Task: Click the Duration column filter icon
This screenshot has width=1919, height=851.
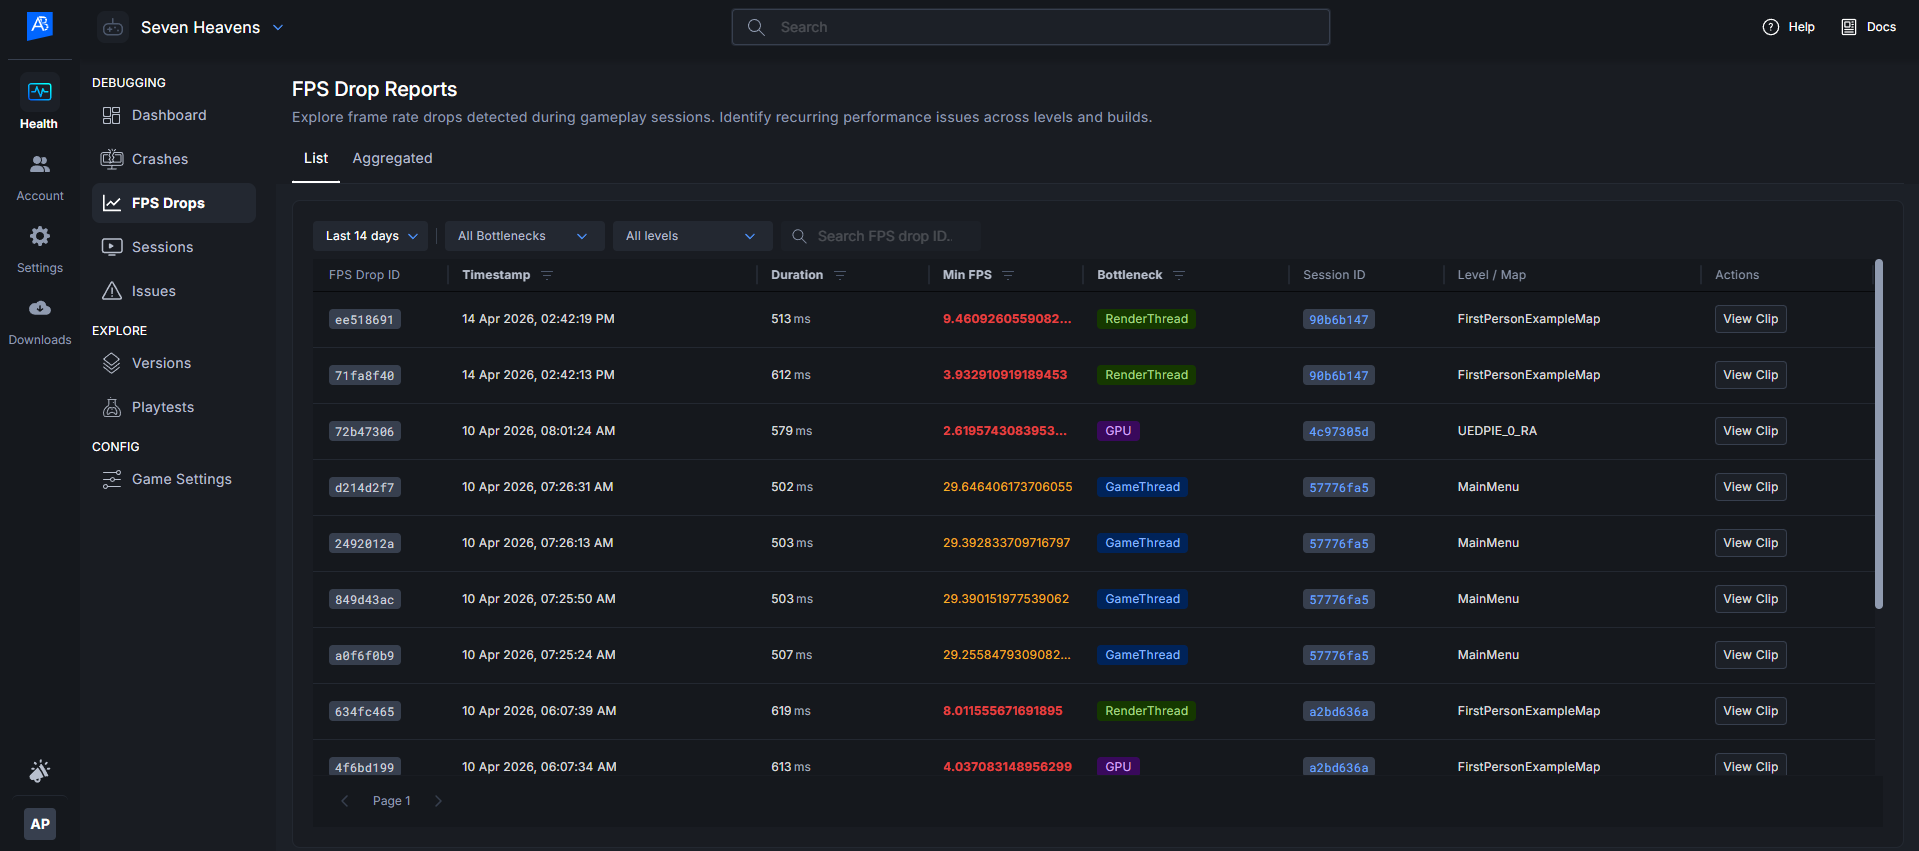Action: (840, 275)
